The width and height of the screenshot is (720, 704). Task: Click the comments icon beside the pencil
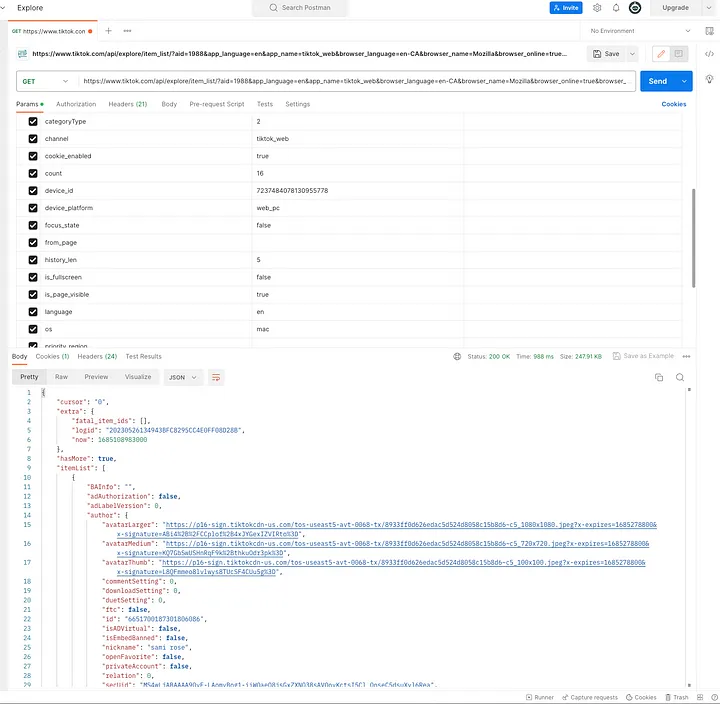tap(678, 54)
